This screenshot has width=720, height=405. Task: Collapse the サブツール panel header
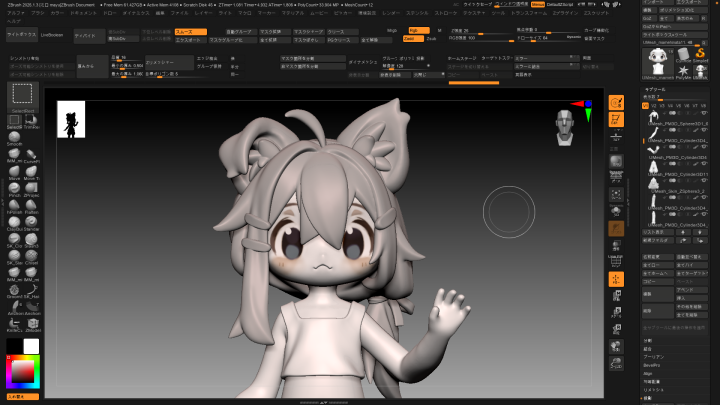click(x=655, y=90)
